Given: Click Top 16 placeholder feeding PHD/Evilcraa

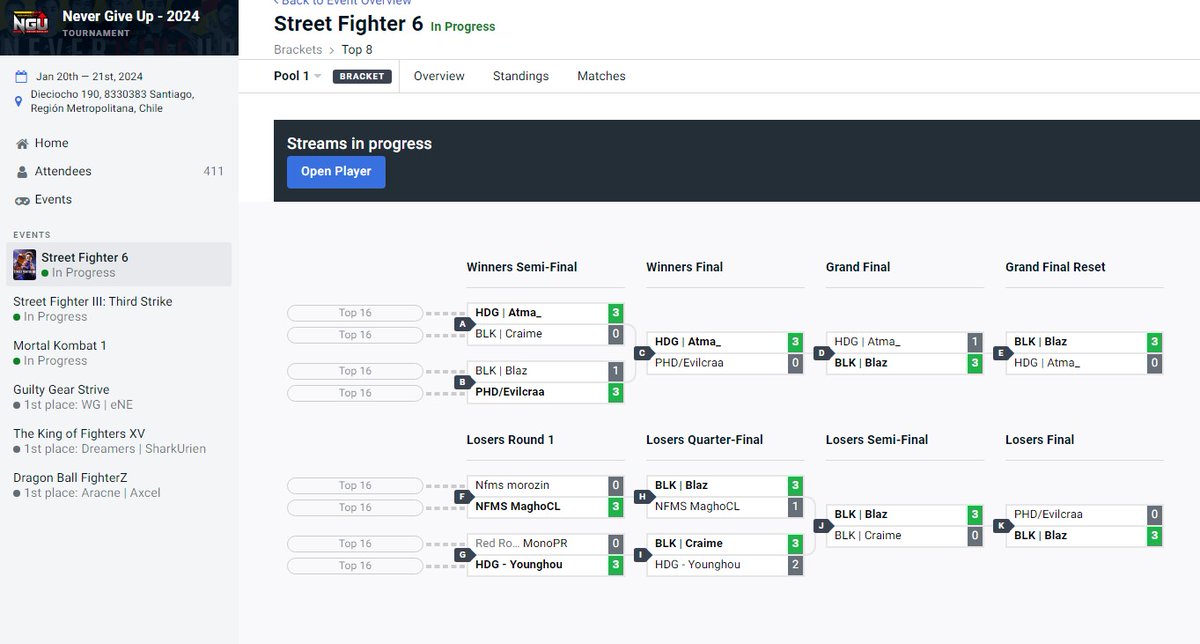Looking at the screenshot, I should point(355,393).
